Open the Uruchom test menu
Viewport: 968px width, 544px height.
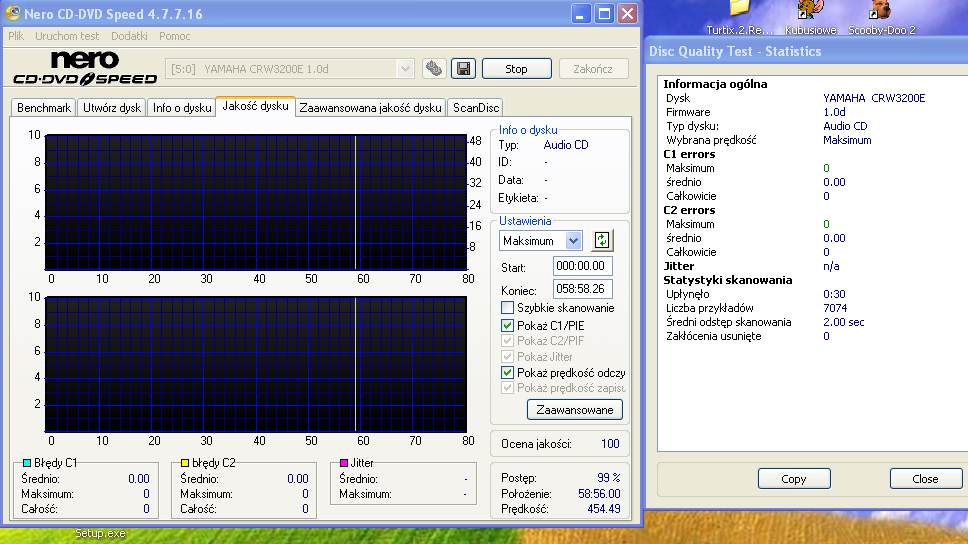[x=67, y=36]
